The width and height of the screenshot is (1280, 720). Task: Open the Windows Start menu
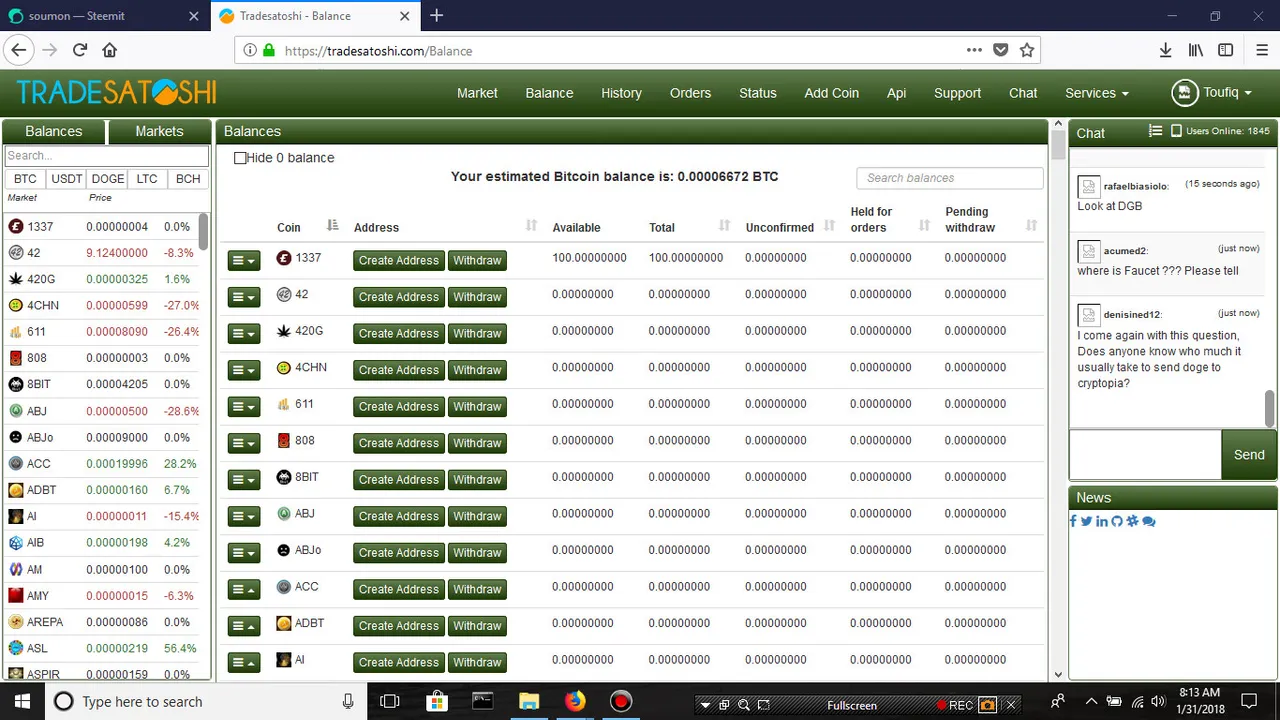tap(23, 701)
